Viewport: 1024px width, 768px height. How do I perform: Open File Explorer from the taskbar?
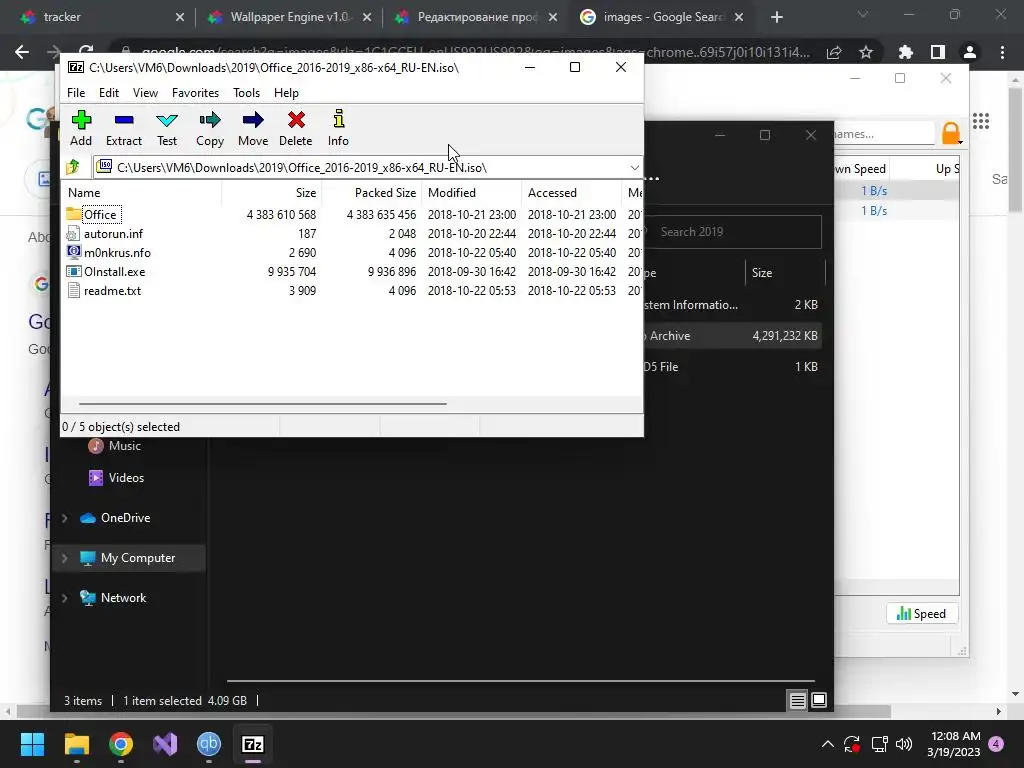pyautogui.click(x=77, y=744)
